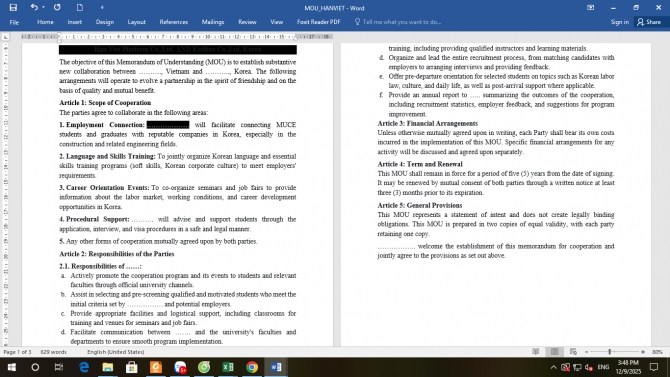
Task: Click the volume tray icon
Action: pos(589,367)
